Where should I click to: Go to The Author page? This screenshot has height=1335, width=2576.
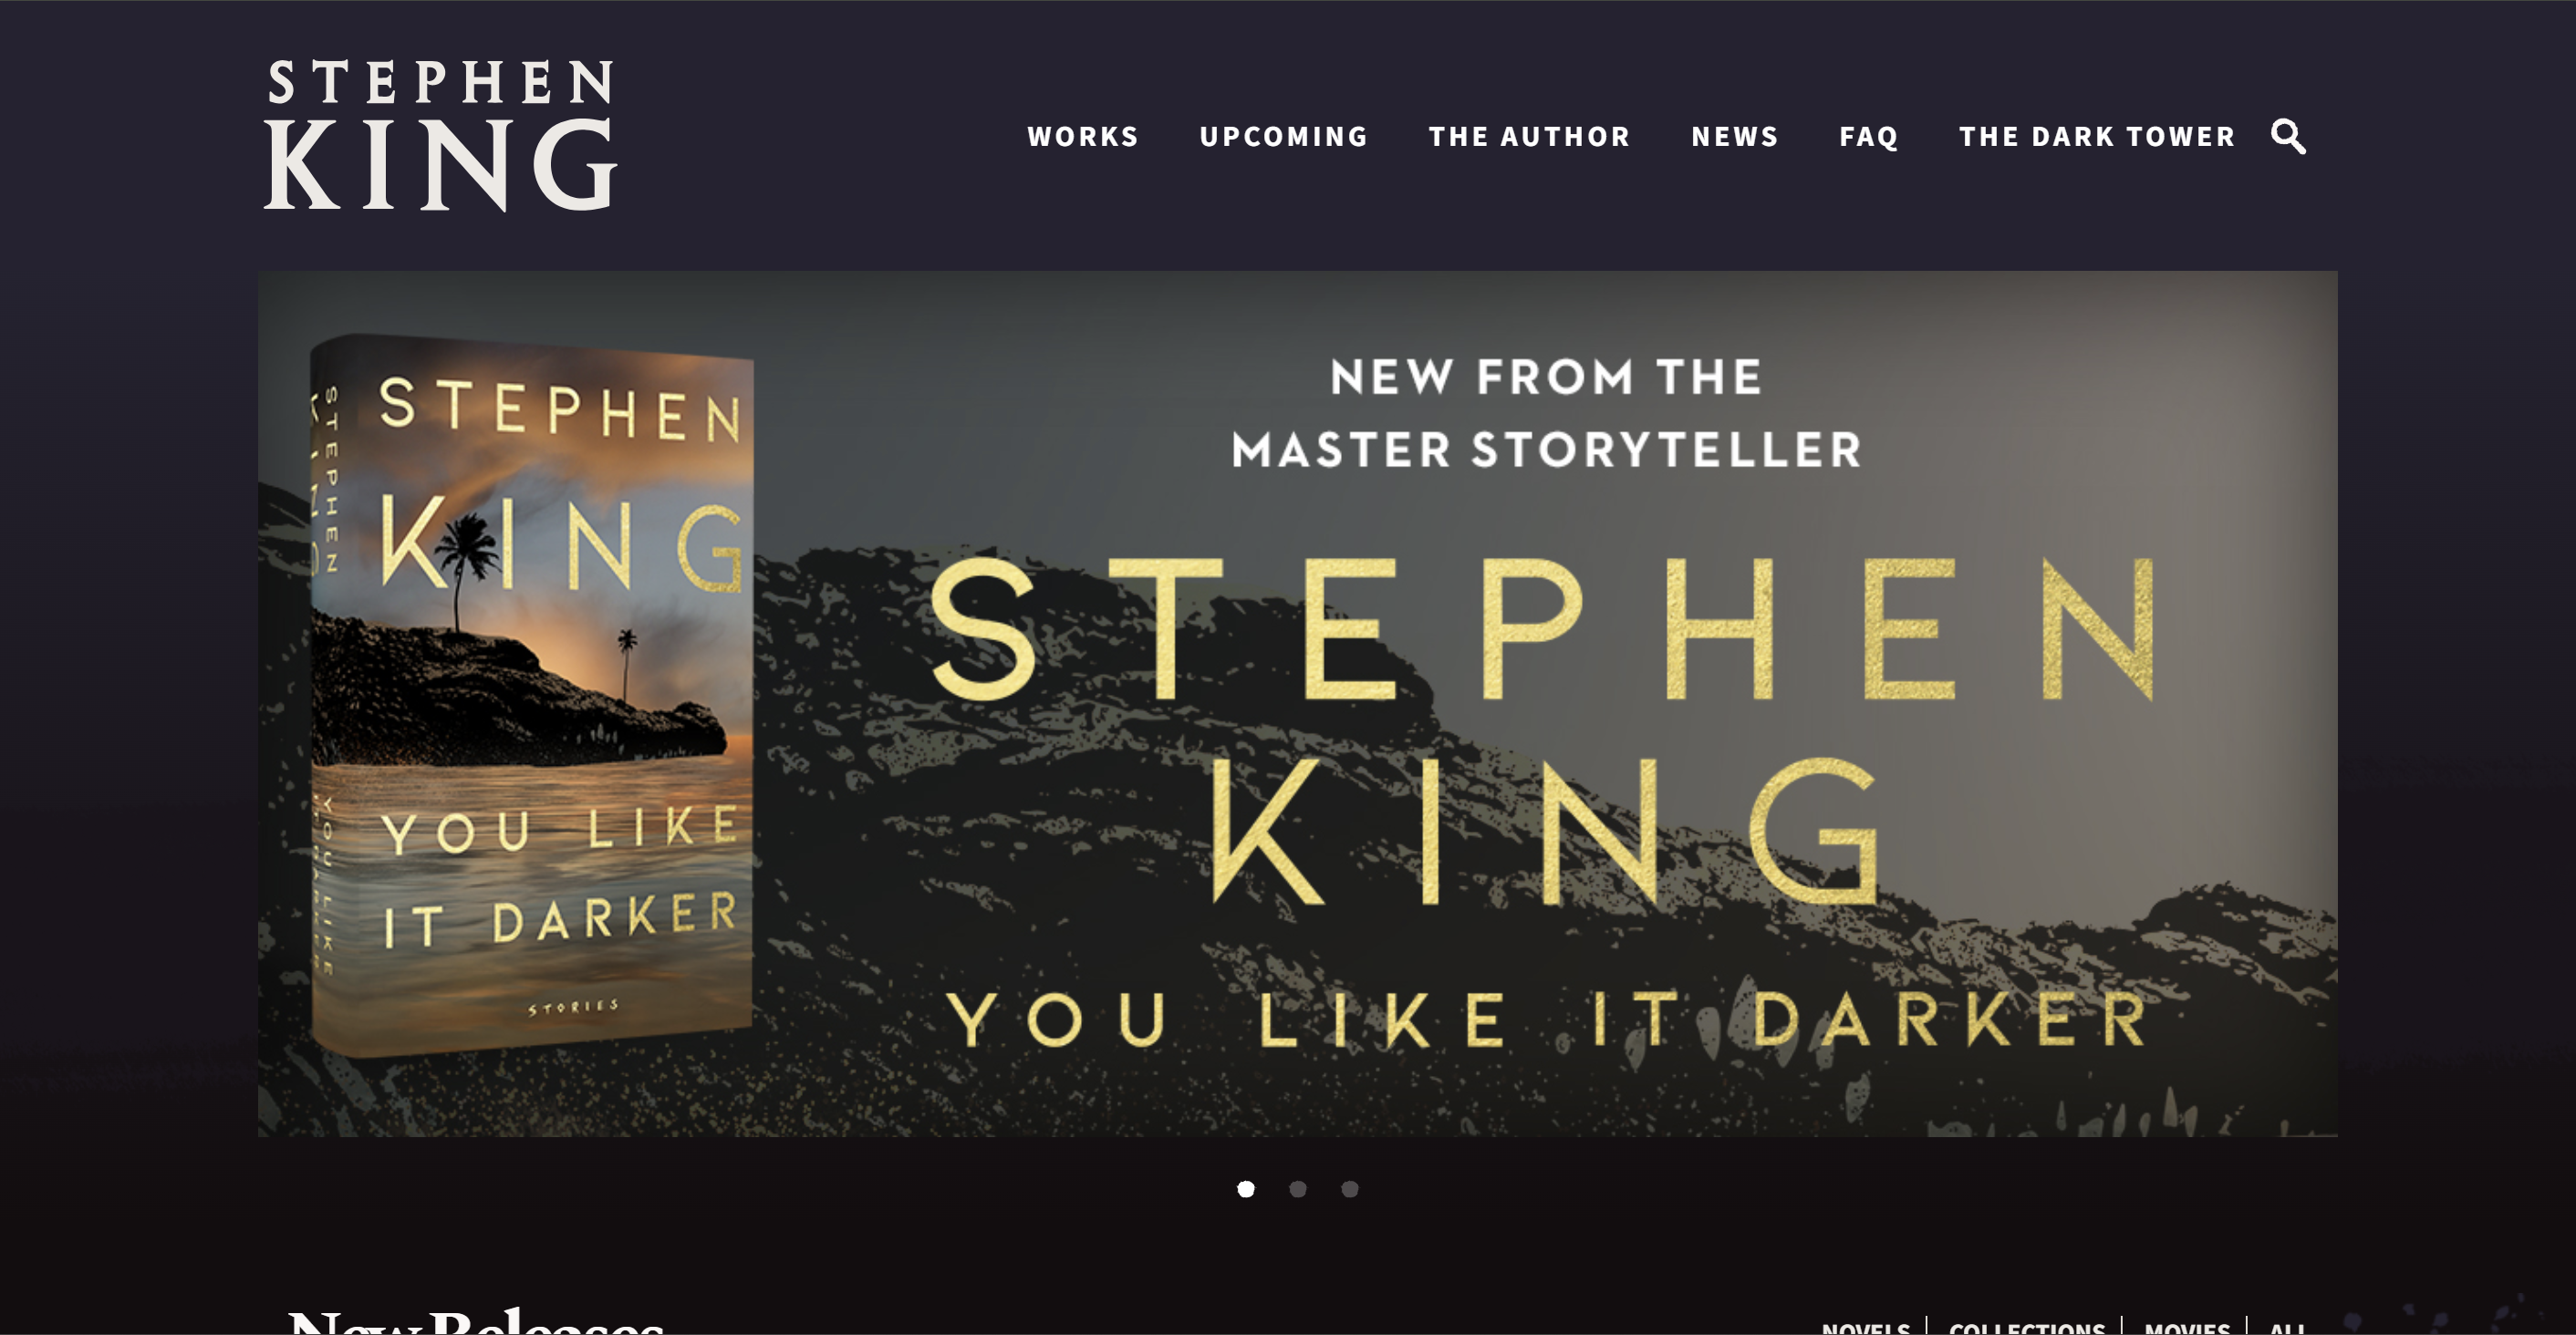click(1529, 136)
